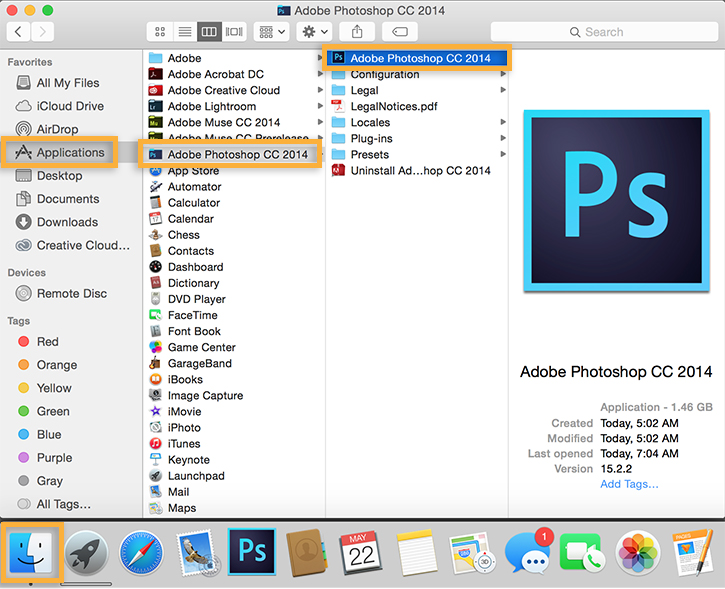Open the Photos app in Dock
Image resolution: width=725 pixels, height=589 pixels.
[x=637, y=552]
